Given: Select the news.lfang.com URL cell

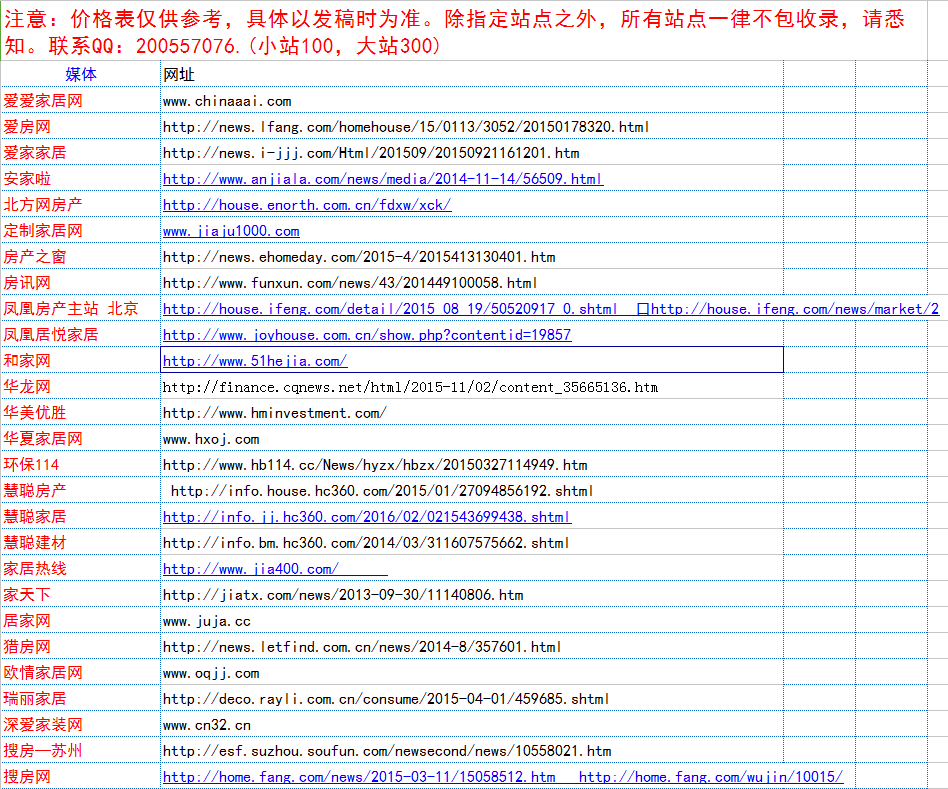Looking at the screenshot, I should (472, 126).
